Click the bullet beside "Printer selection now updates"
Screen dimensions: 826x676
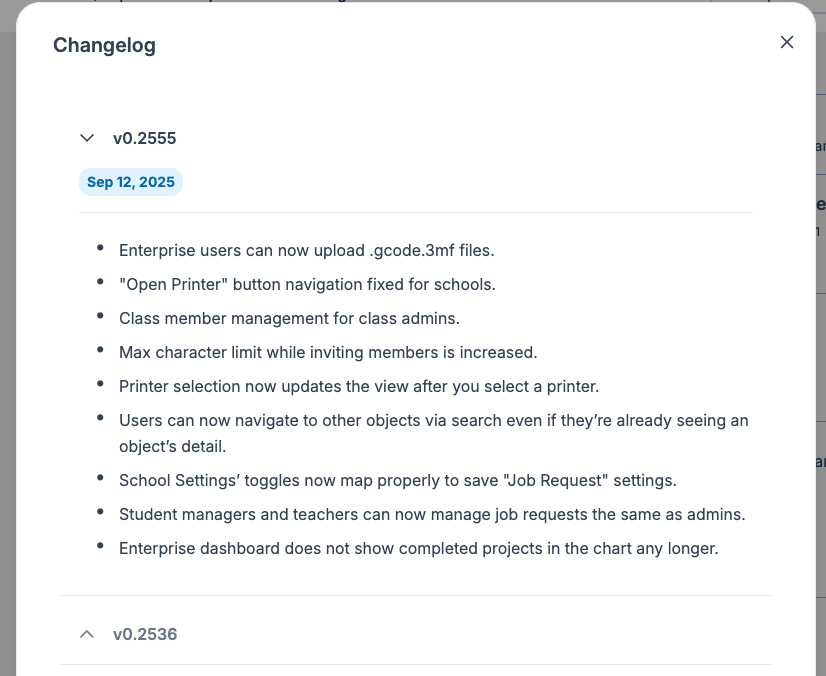coord(100,385)
